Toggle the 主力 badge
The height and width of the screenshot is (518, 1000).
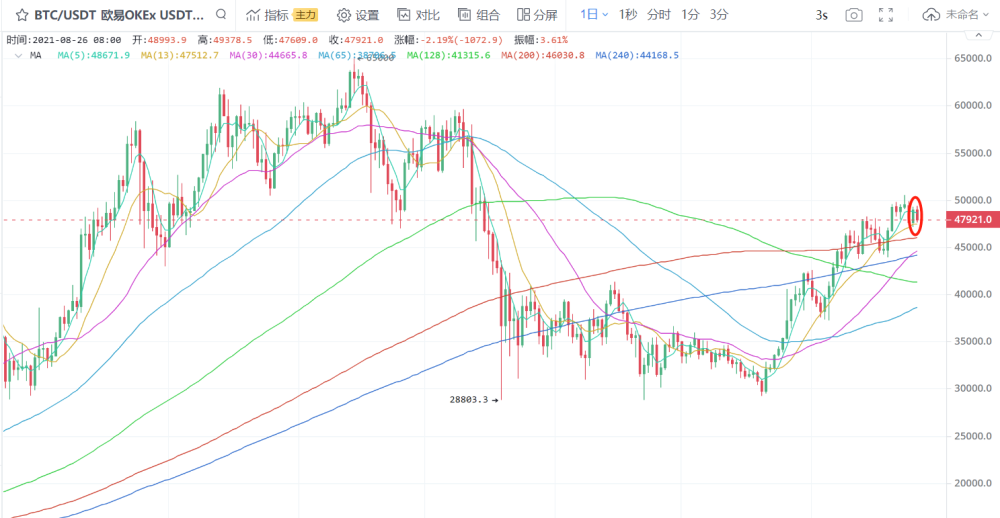306,15
